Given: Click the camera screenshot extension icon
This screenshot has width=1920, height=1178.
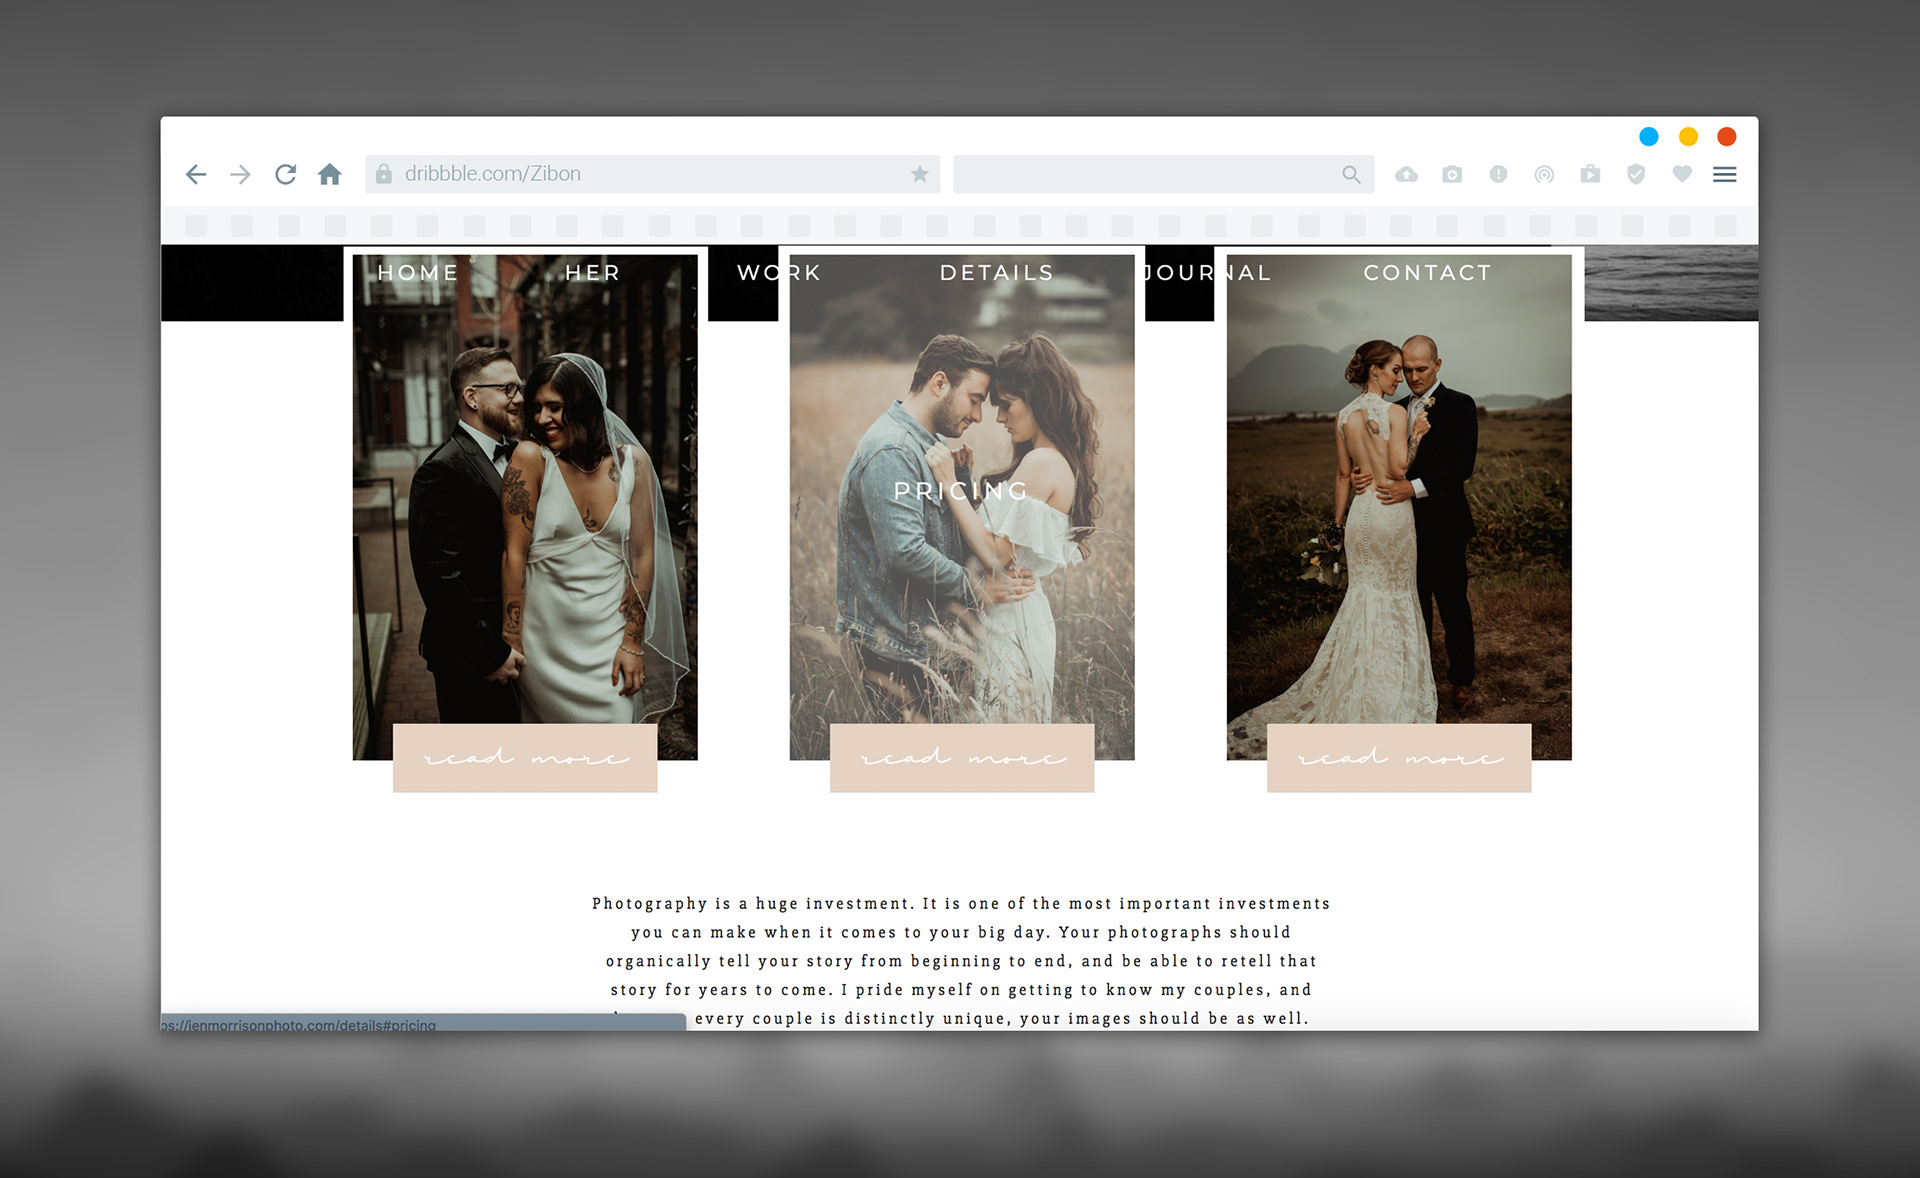Looking at the screenshot, I should click(x=1452, y=174).
